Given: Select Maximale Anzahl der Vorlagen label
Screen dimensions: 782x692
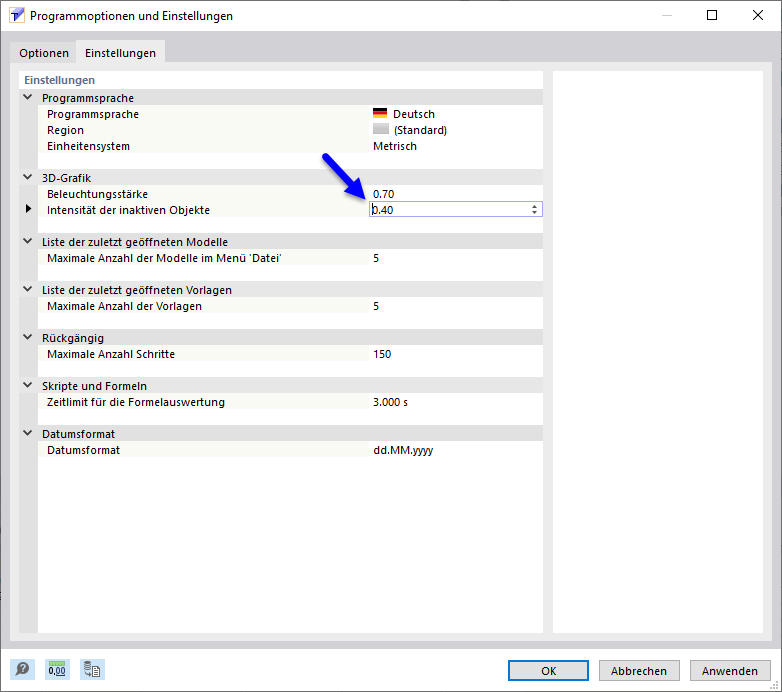Looking at the screenshot, I should (x=124, y=306).
